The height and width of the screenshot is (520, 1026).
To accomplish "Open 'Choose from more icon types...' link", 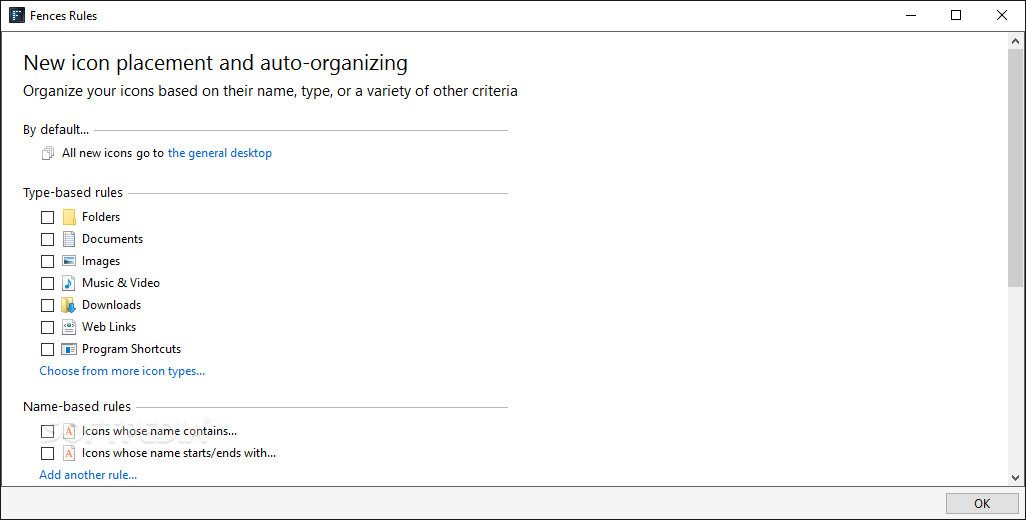I will (x=122, y=372).
